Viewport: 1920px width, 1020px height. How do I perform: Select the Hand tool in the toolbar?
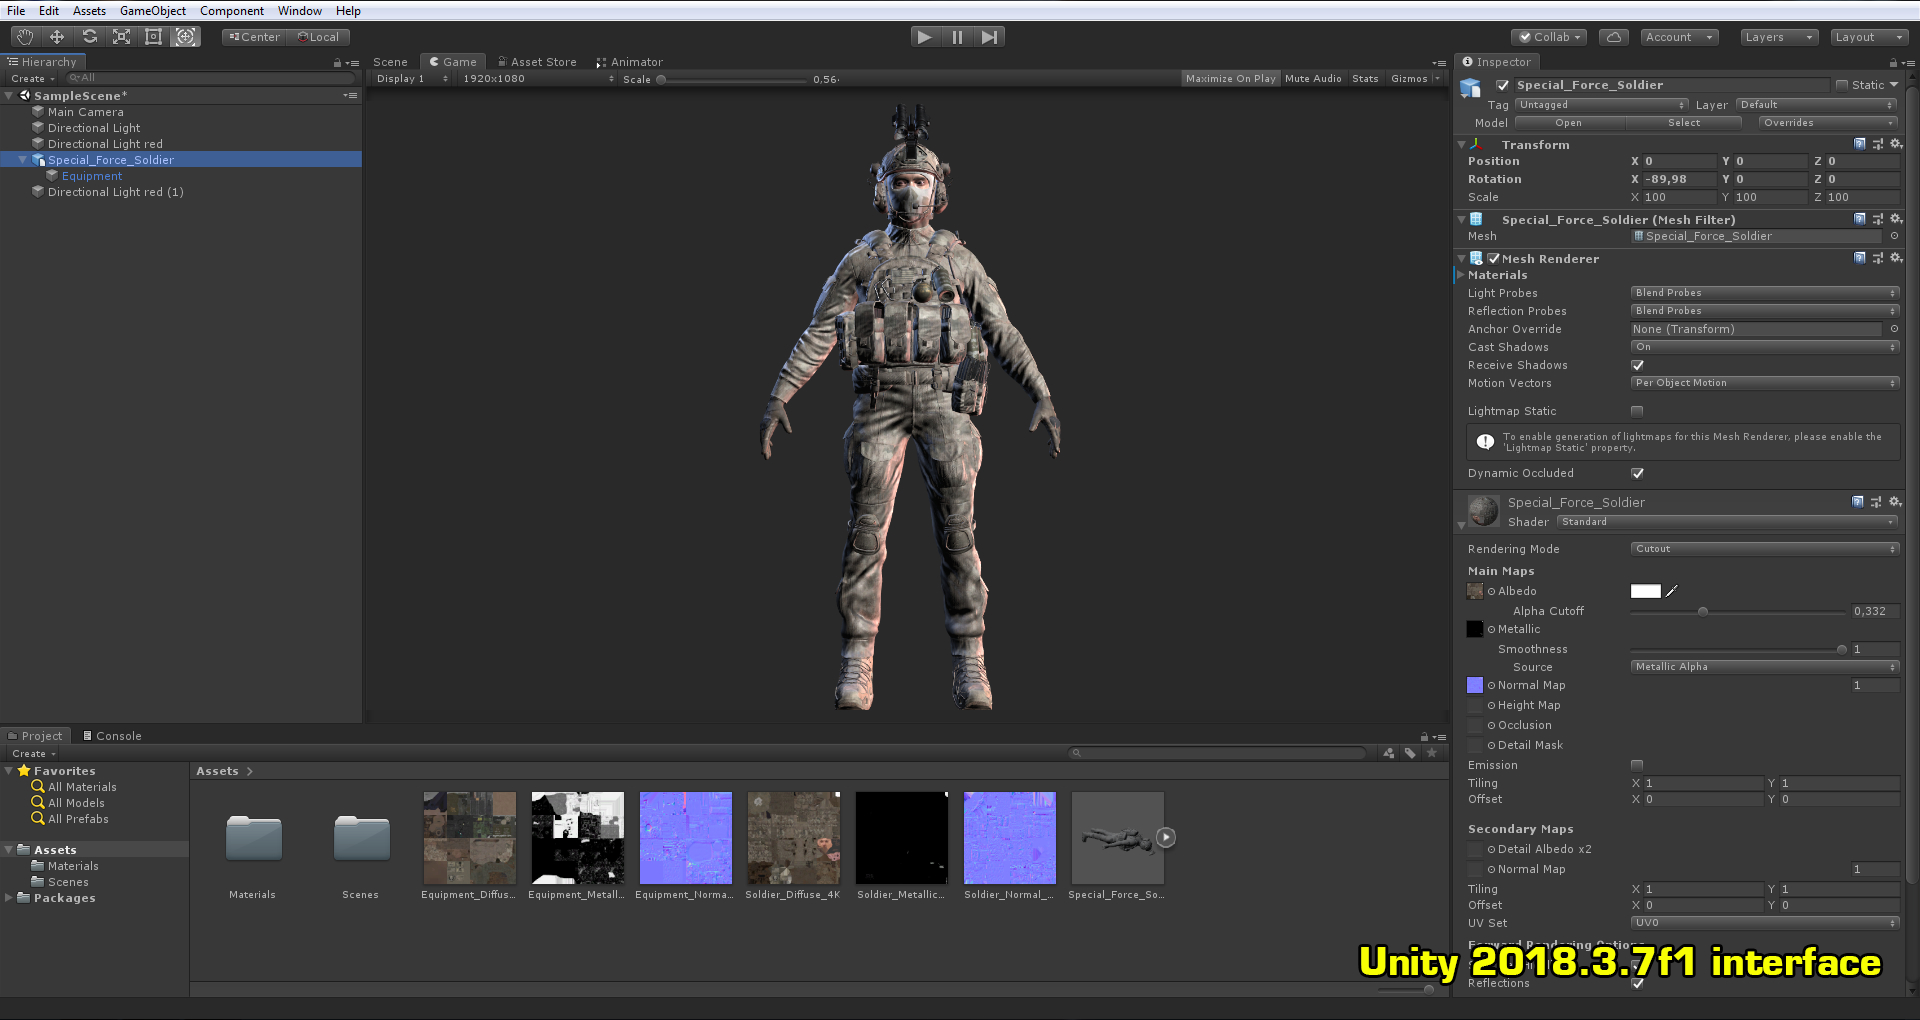[24, 36]
